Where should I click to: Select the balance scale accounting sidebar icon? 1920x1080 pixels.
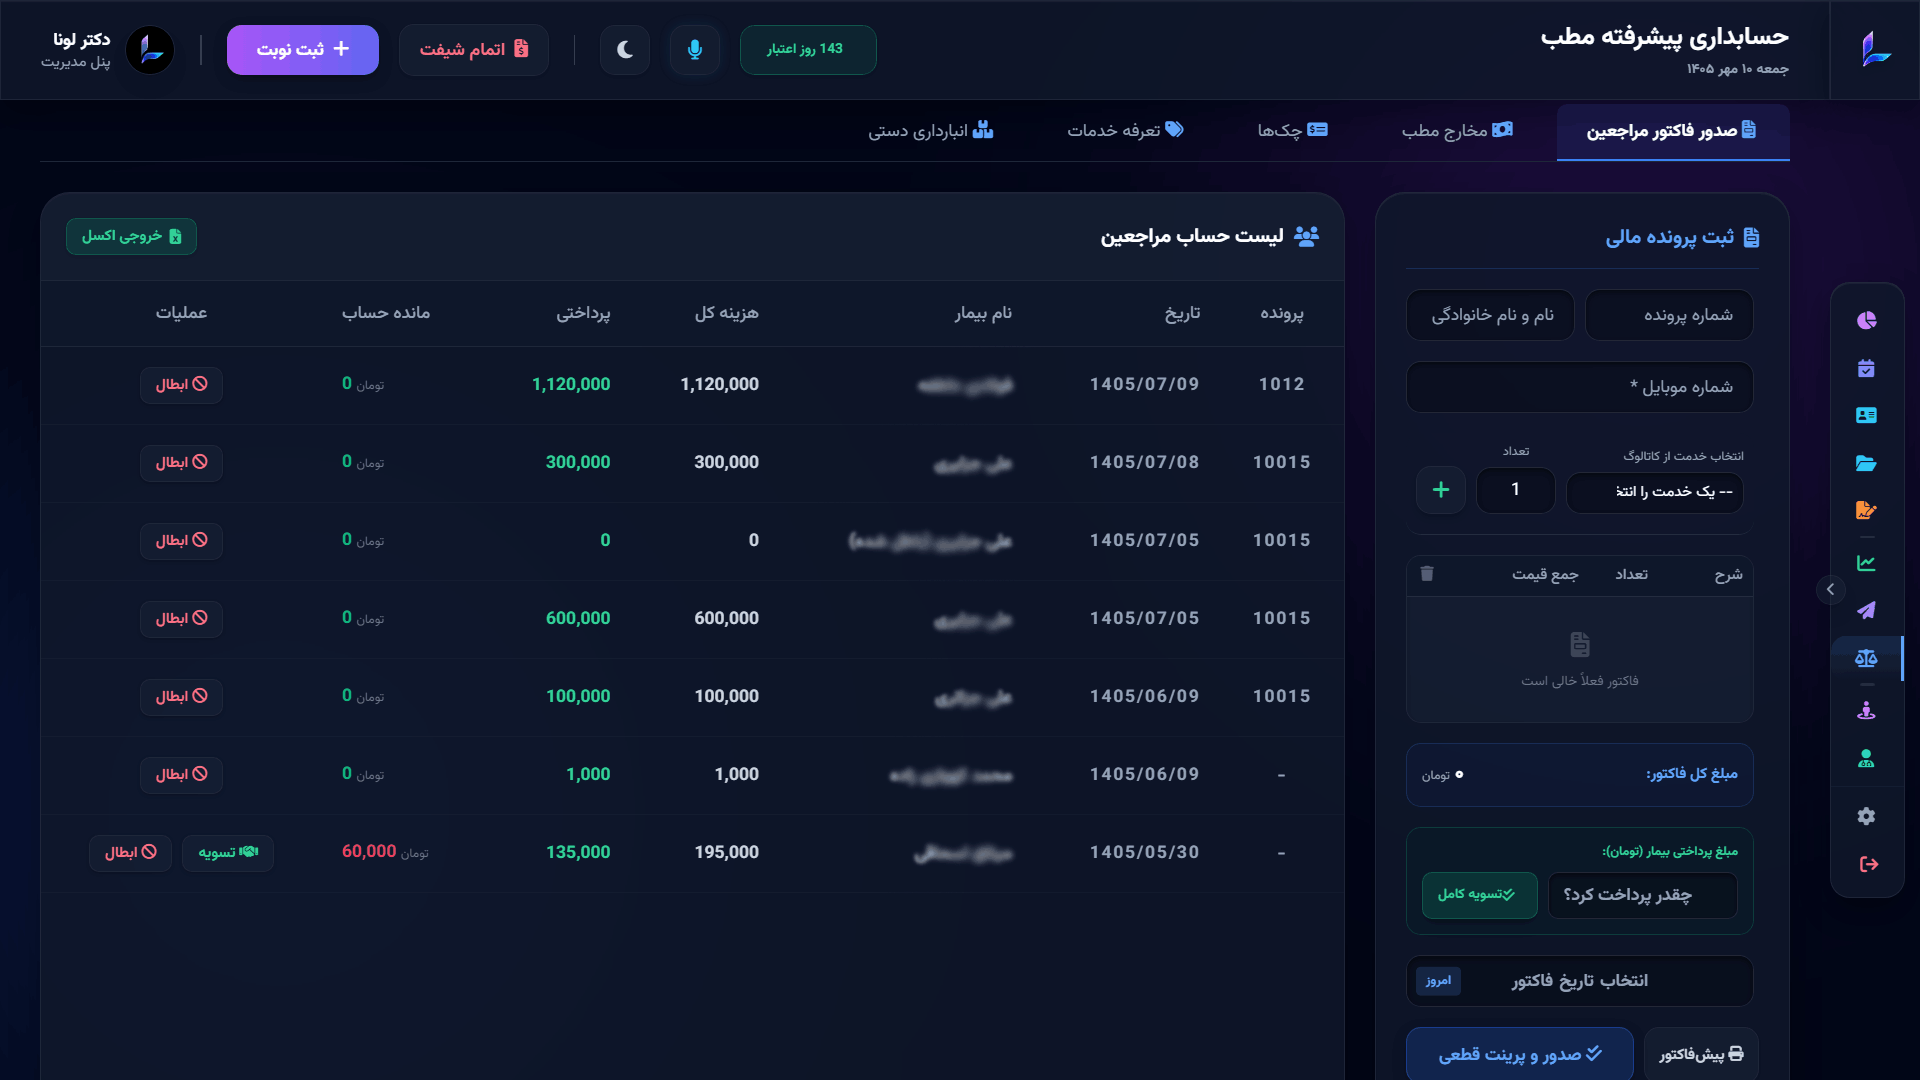(1866, 658)
